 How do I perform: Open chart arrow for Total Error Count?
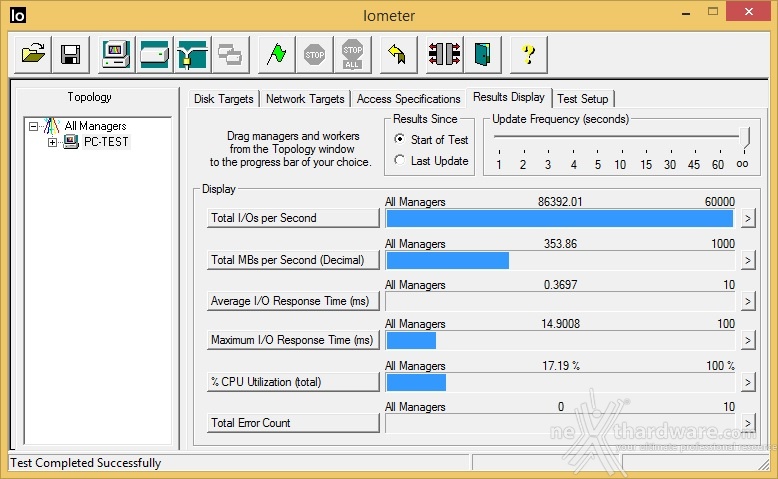[748, 423]
